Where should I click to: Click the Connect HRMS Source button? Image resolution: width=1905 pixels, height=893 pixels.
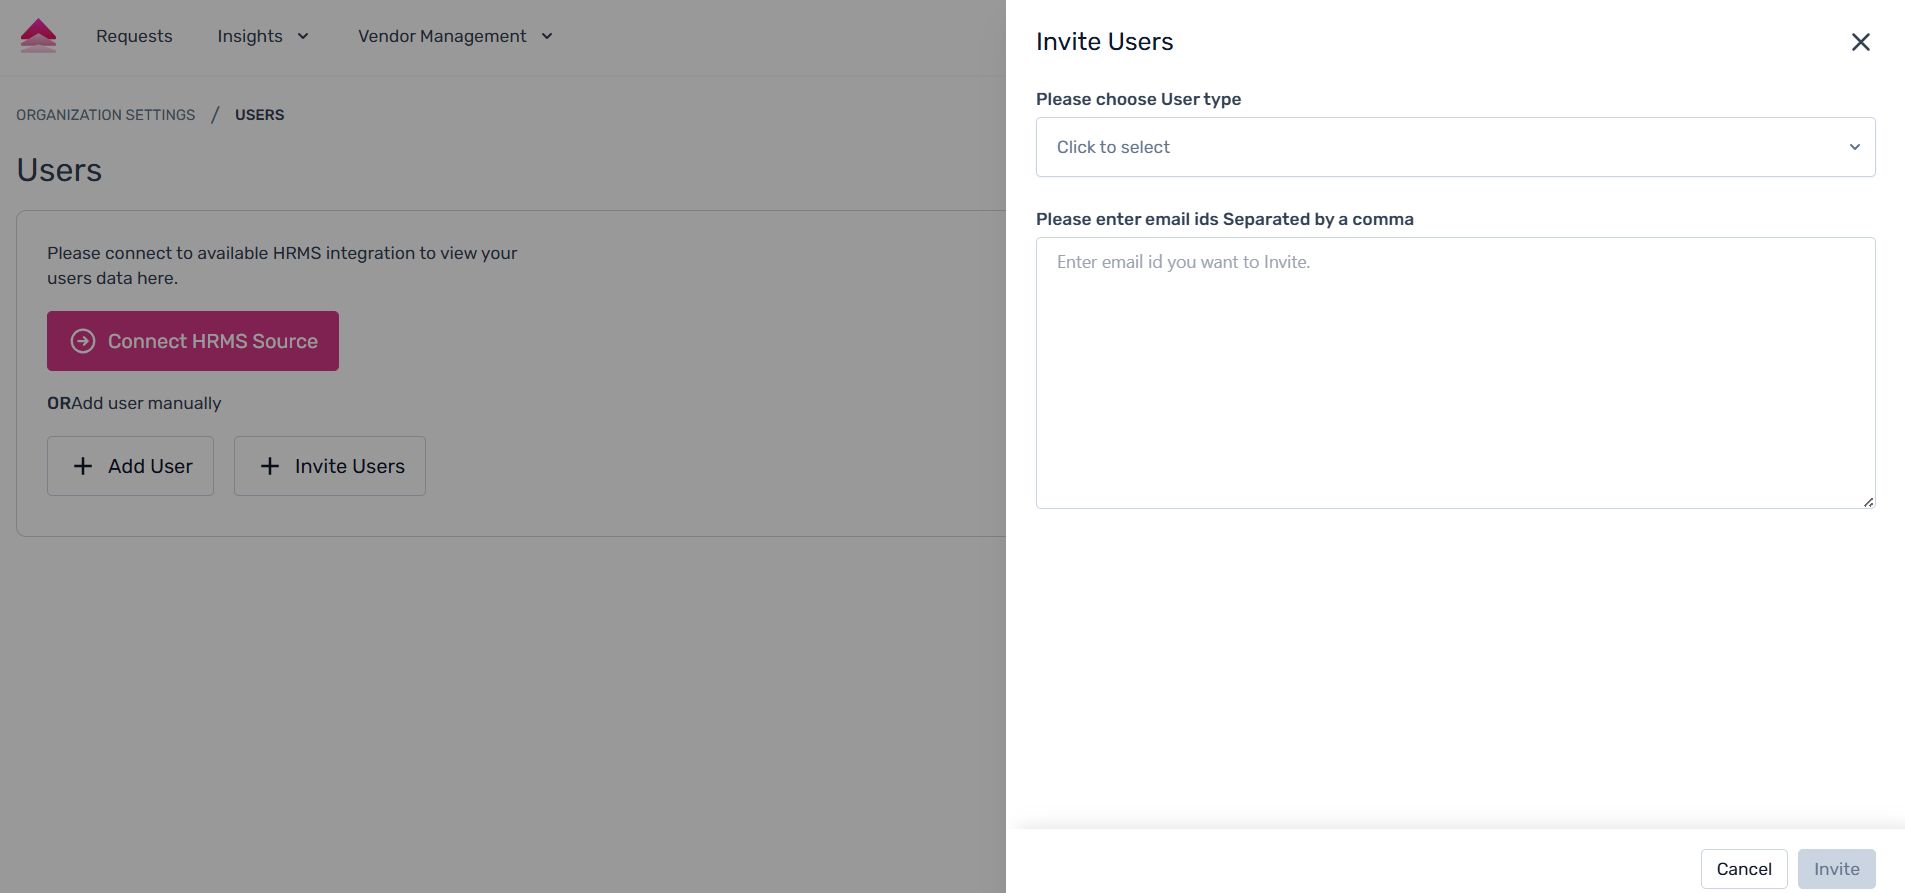[x=193, y=341]
